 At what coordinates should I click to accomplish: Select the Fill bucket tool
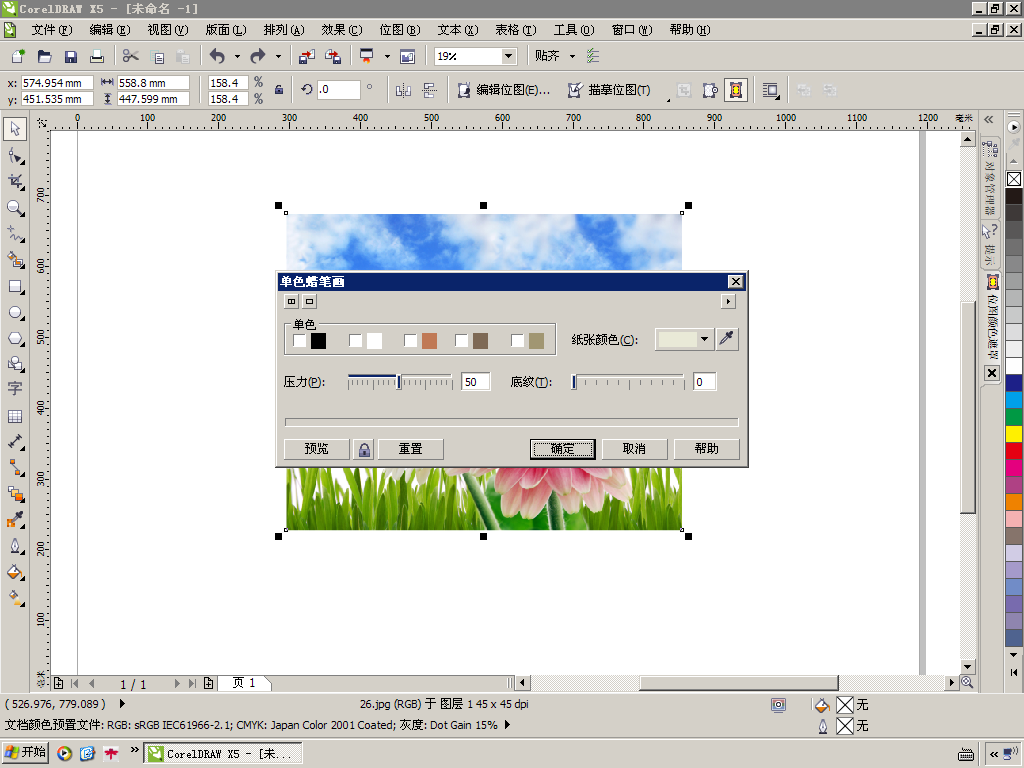15,572
